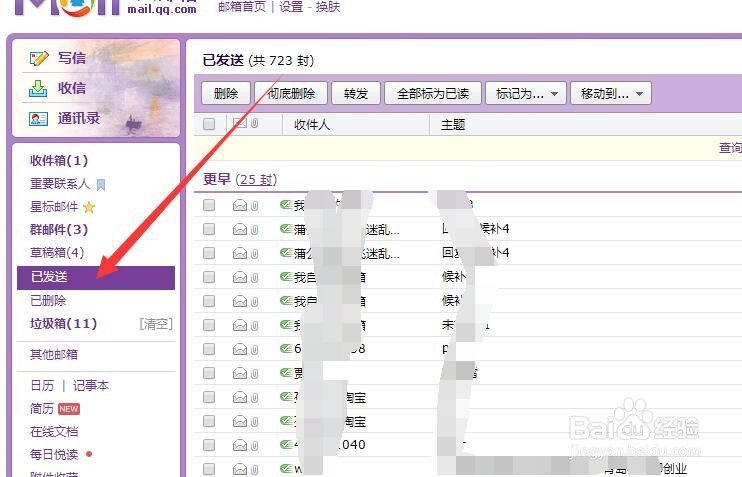Tick the select-all checkbox in header row
742x477 pixels.
(209, 124)
